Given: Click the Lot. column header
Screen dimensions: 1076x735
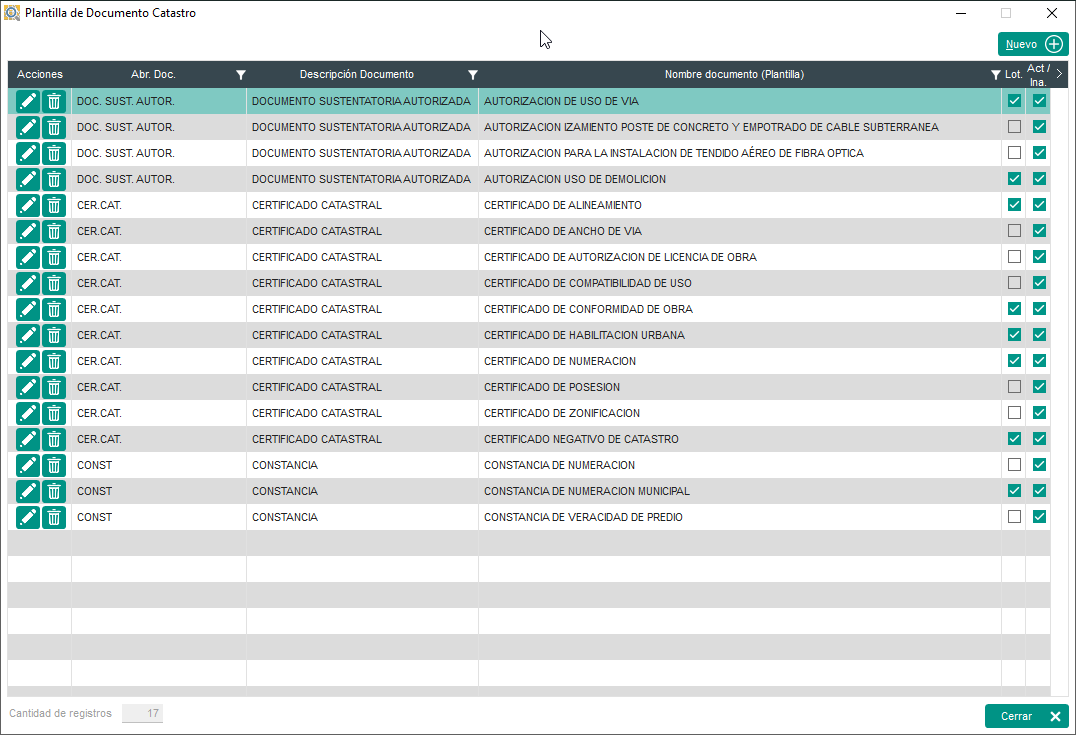Looking at the screenshot, I should click(1014, 75).
